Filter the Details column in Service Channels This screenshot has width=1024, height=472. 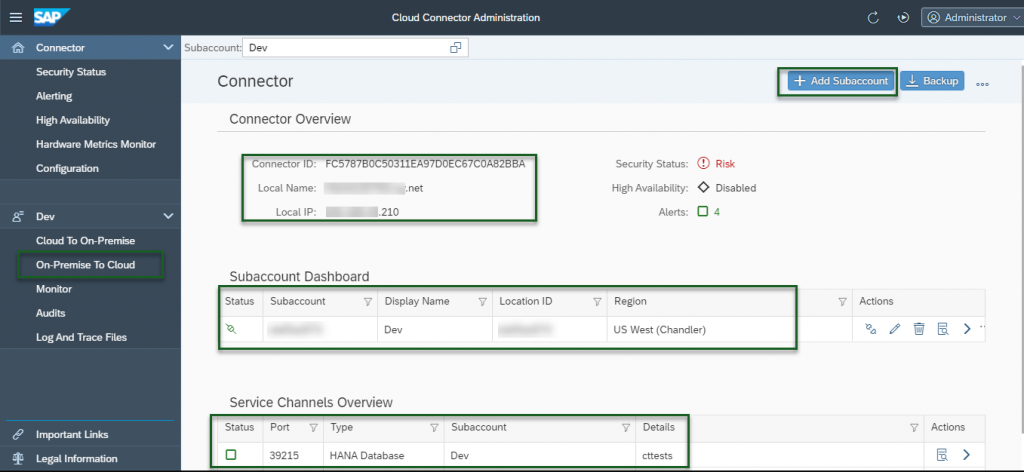(x=914, y=428)
